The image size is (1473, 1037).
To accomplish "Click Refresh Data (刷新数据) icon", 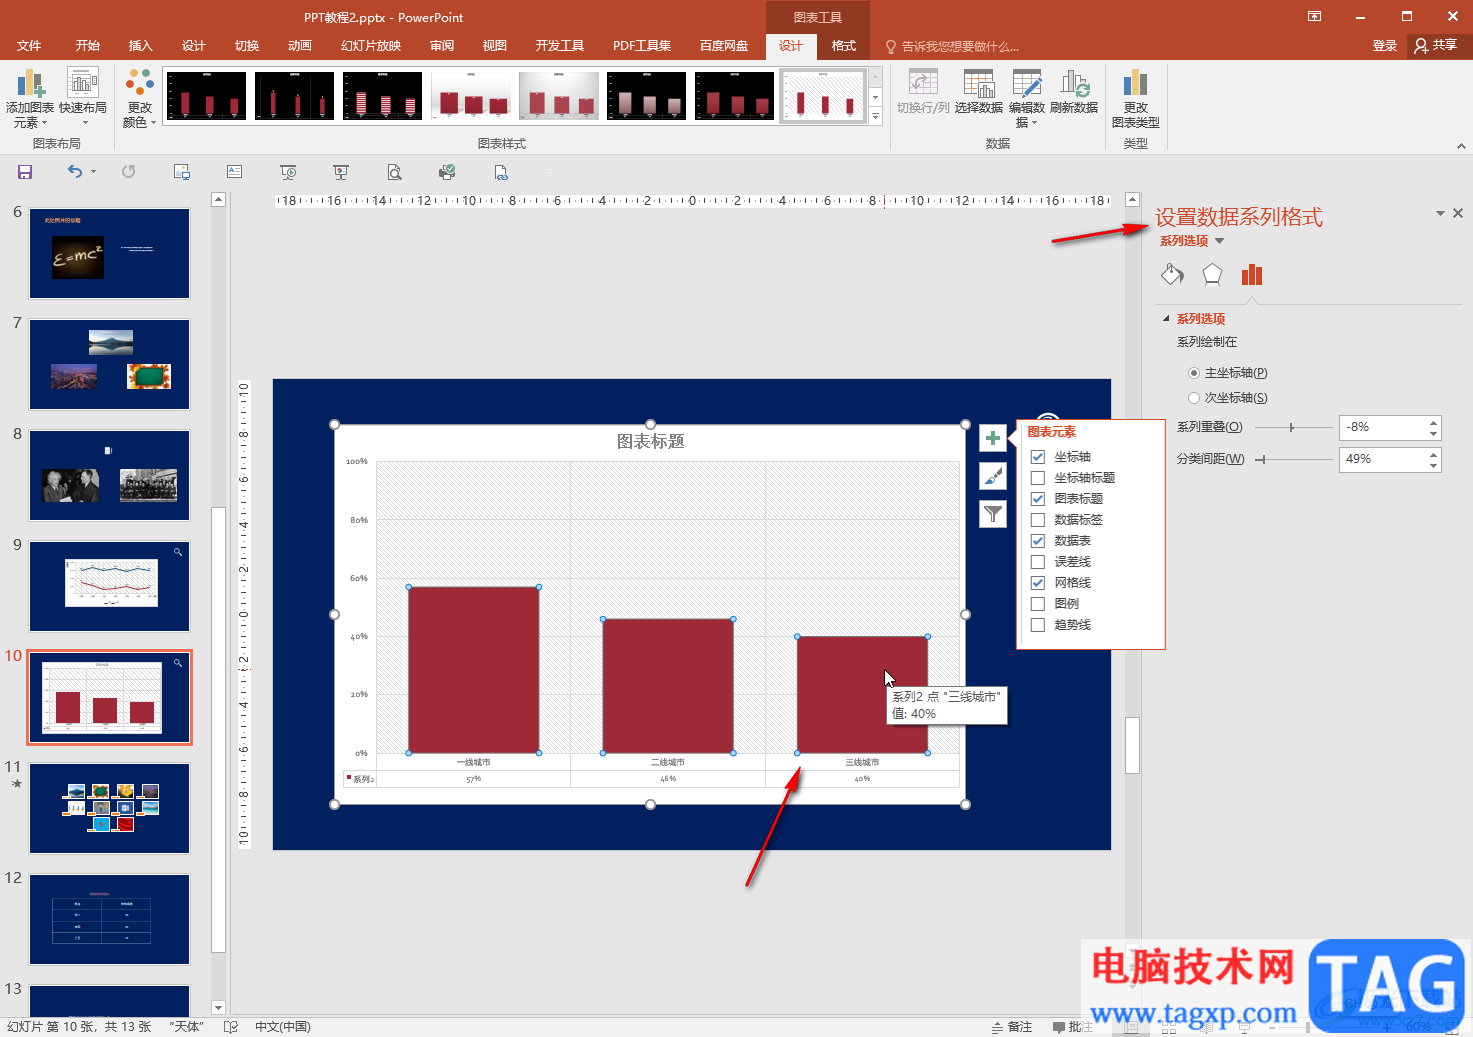I will click(x=1074, y=92).
